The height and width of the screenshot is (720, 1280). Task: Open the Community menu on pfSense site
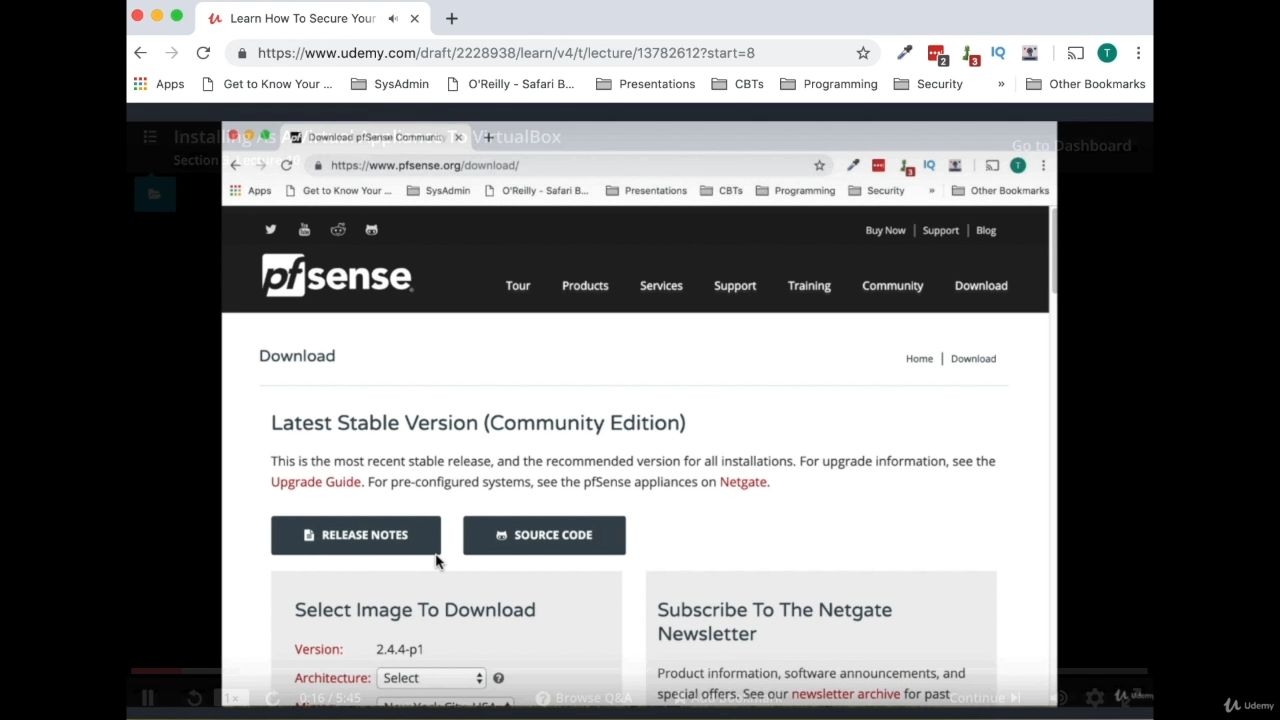pos(893,286)
